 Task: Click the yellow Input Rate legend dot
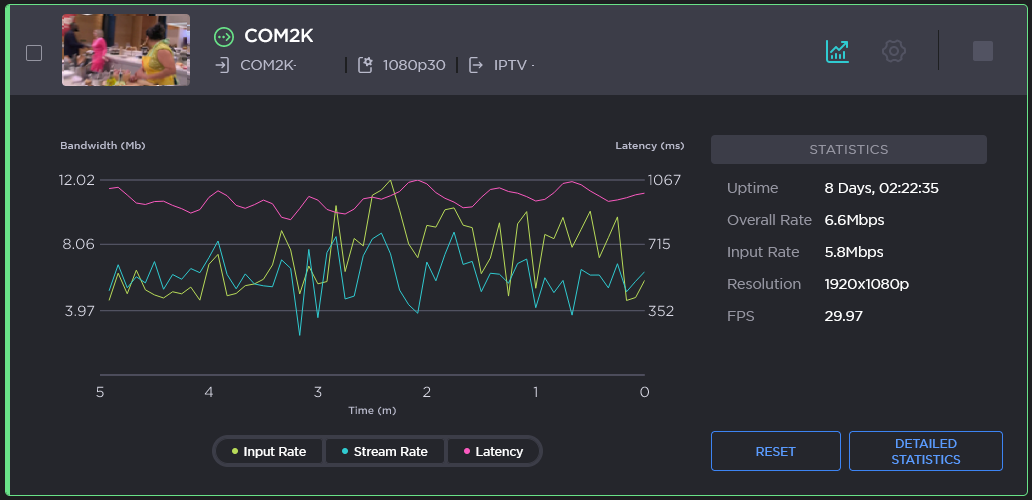[x=235, y=451]
